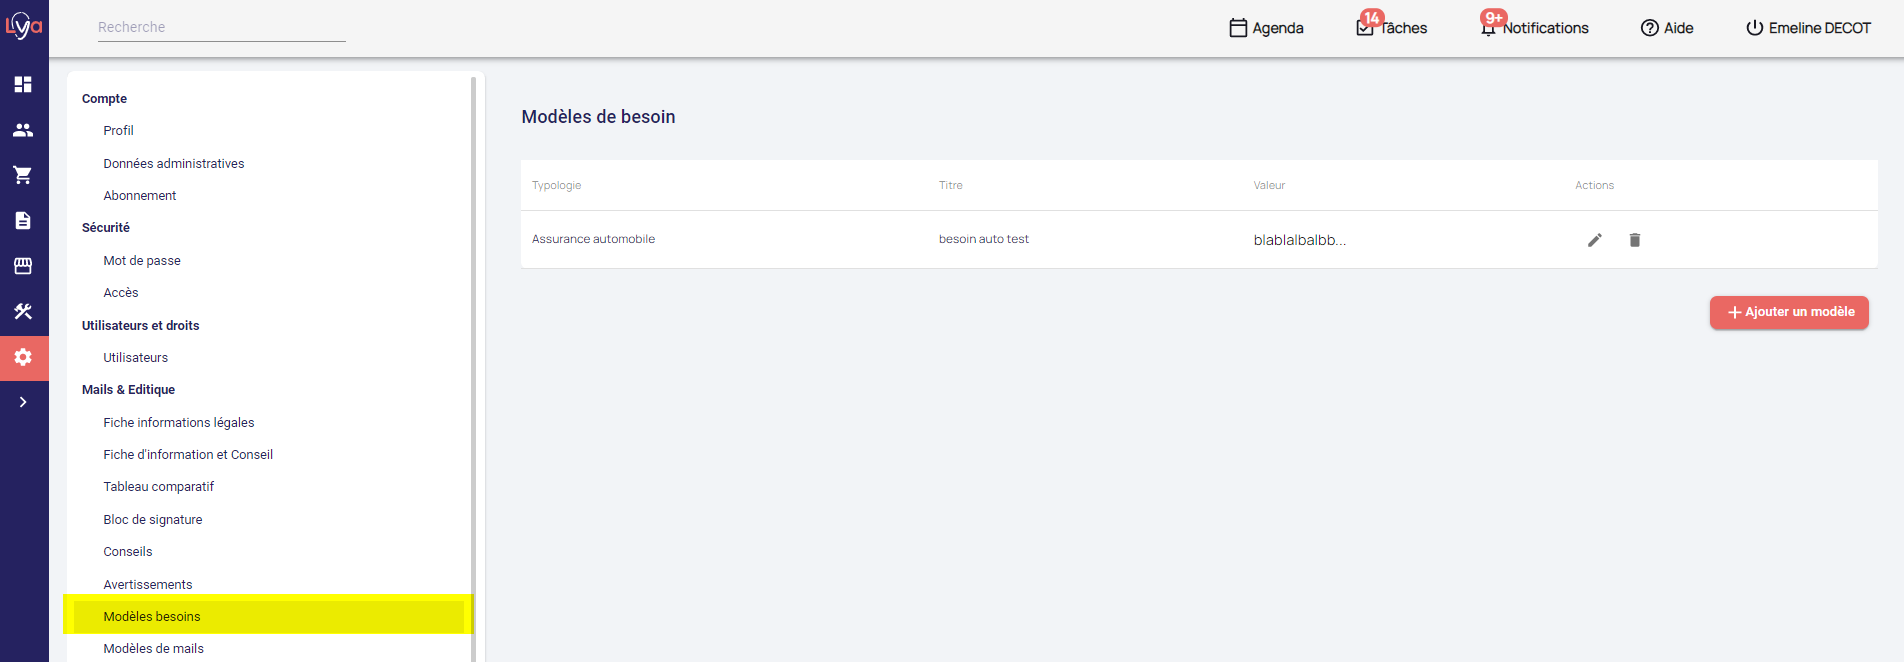Click the shopping cart sidebar icon

point(23,175)
